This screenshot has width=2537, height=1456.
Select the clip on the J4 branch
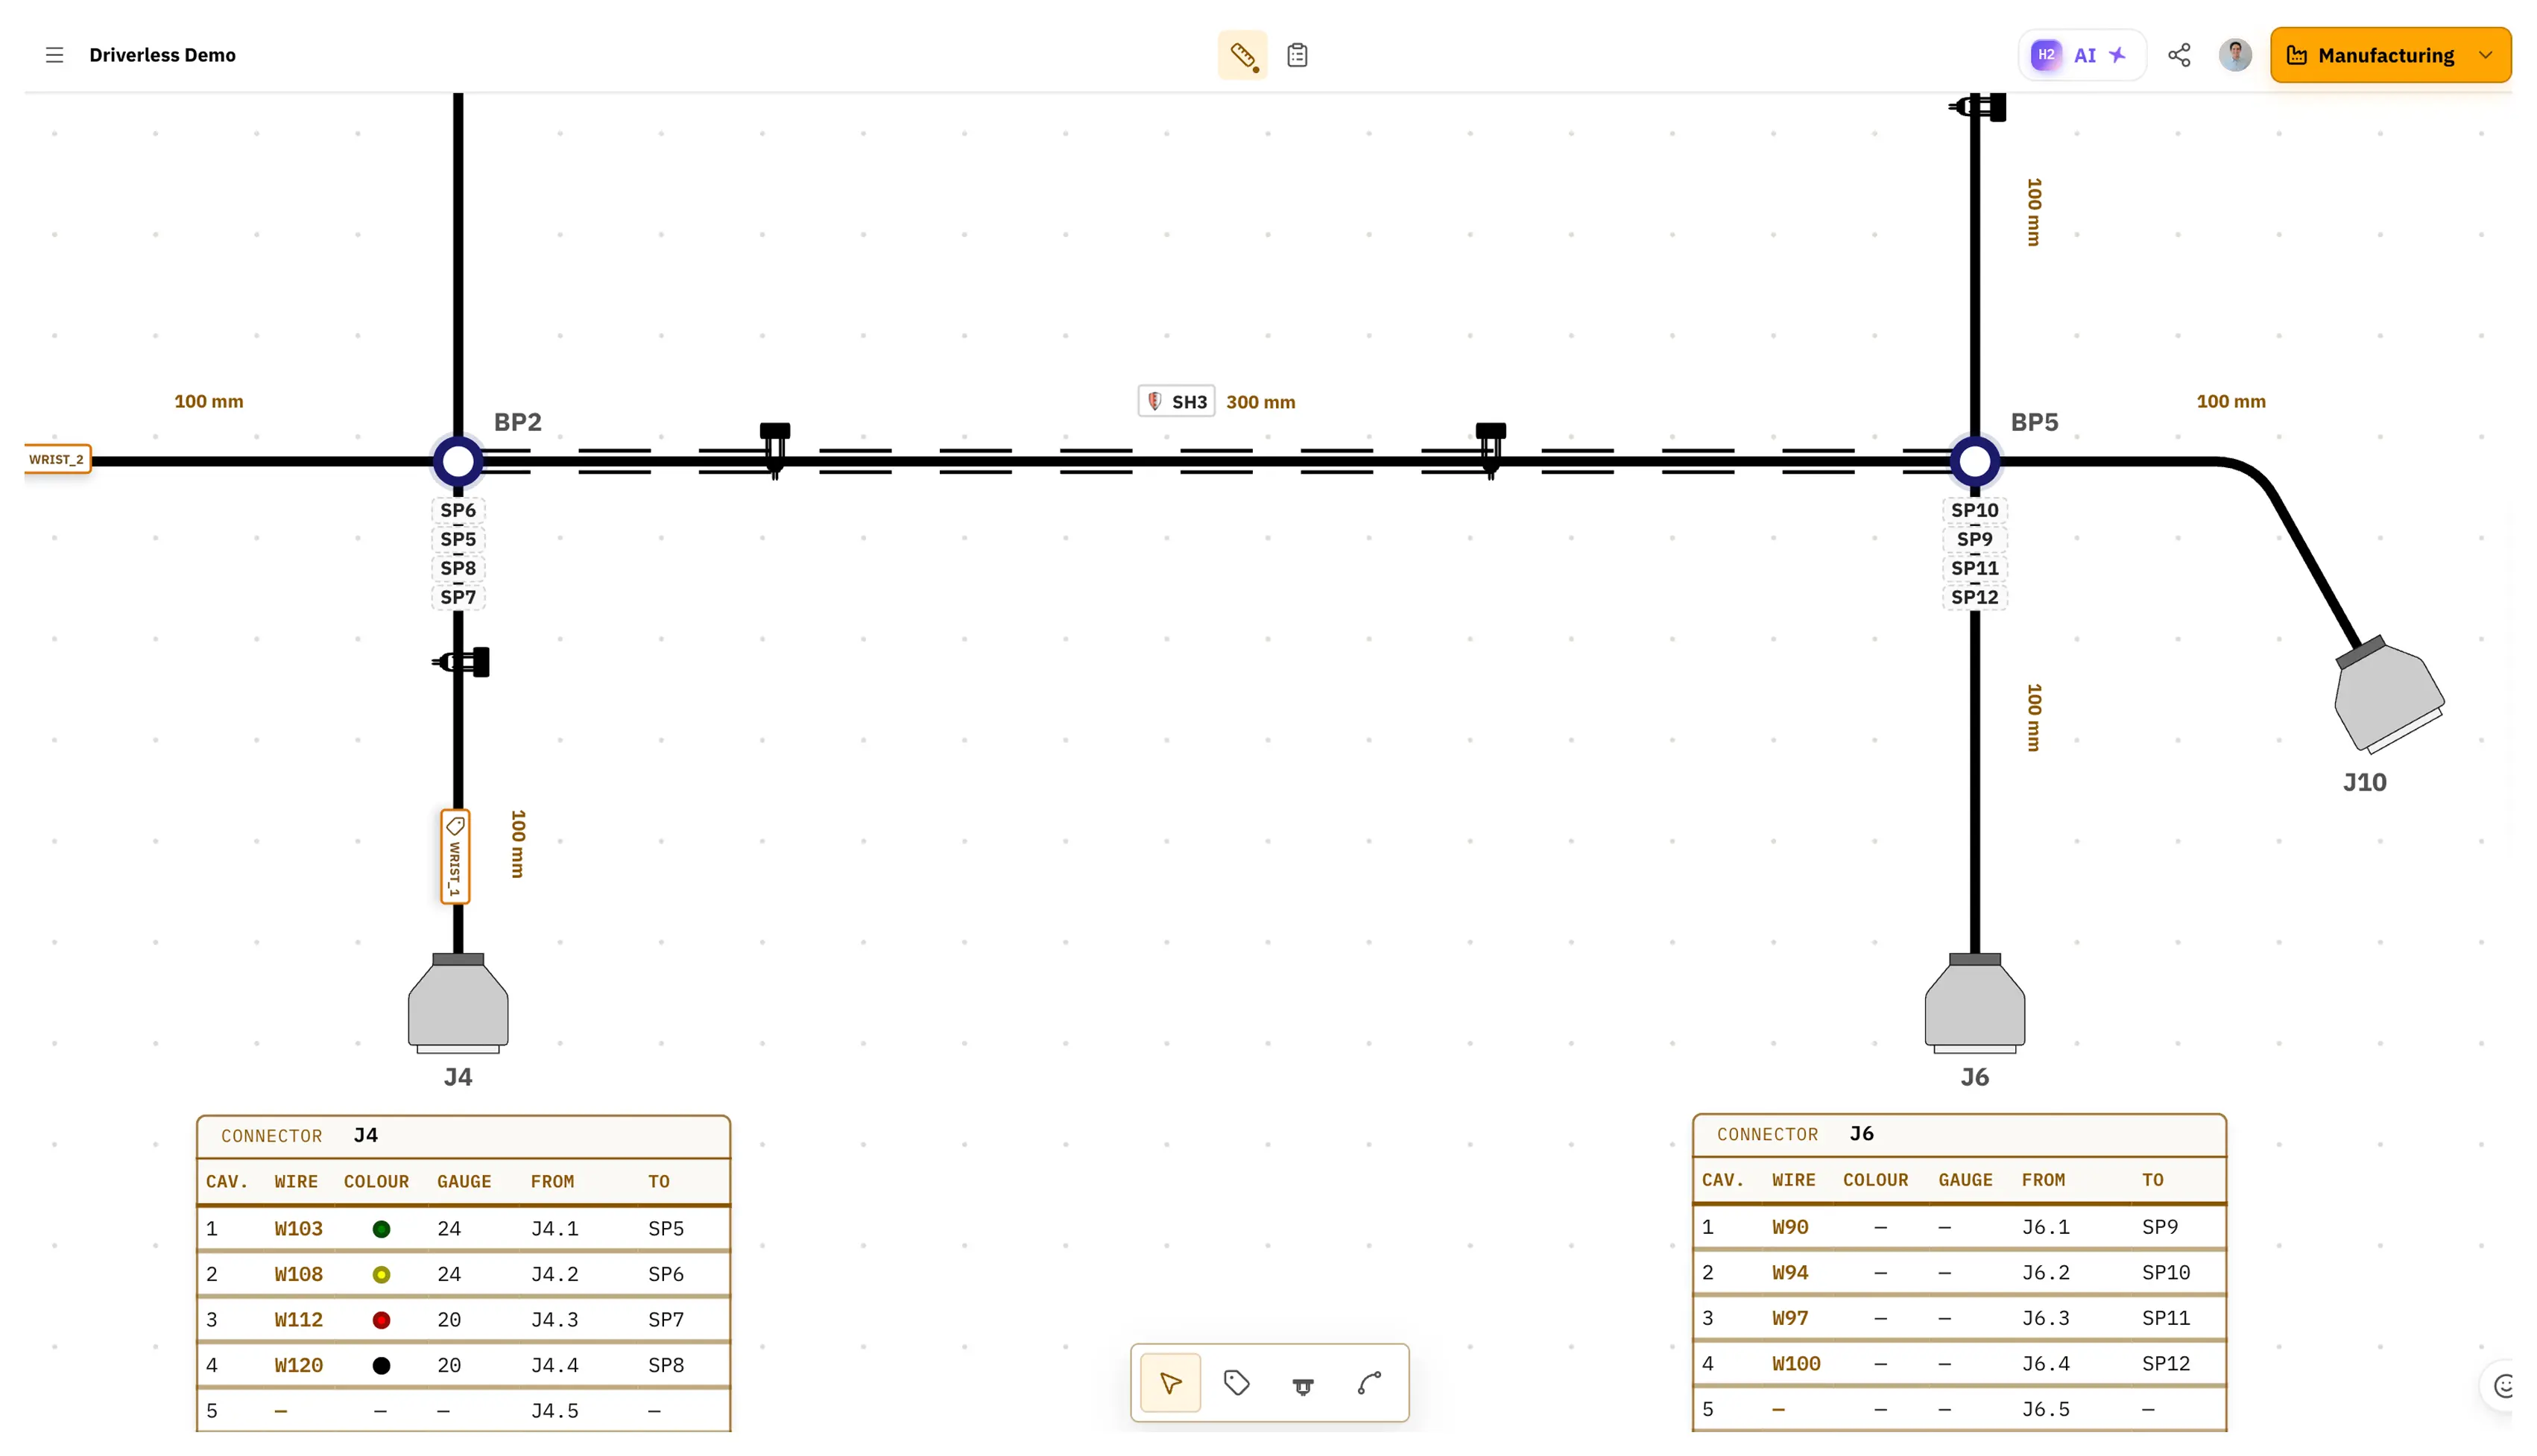pyautogui.click(x=461, y=662)
